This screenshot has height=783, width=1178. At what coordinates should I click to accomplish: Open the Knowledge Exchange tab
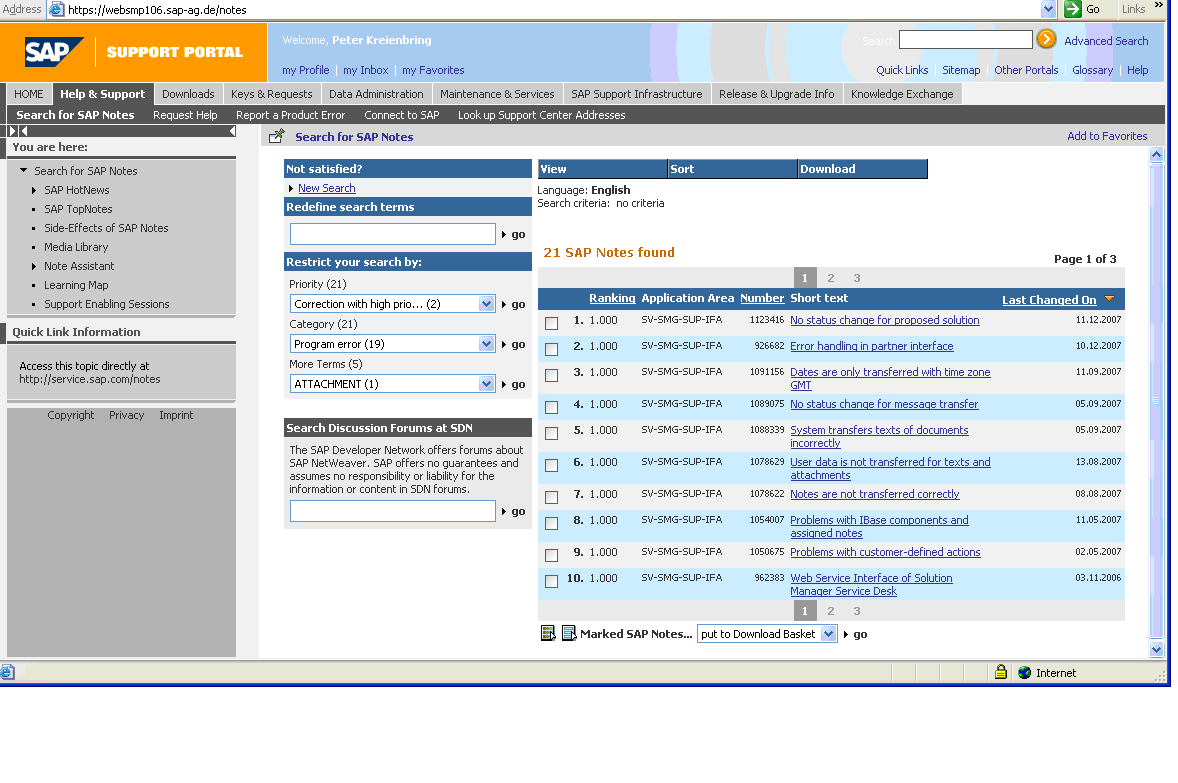coord(902,94)
